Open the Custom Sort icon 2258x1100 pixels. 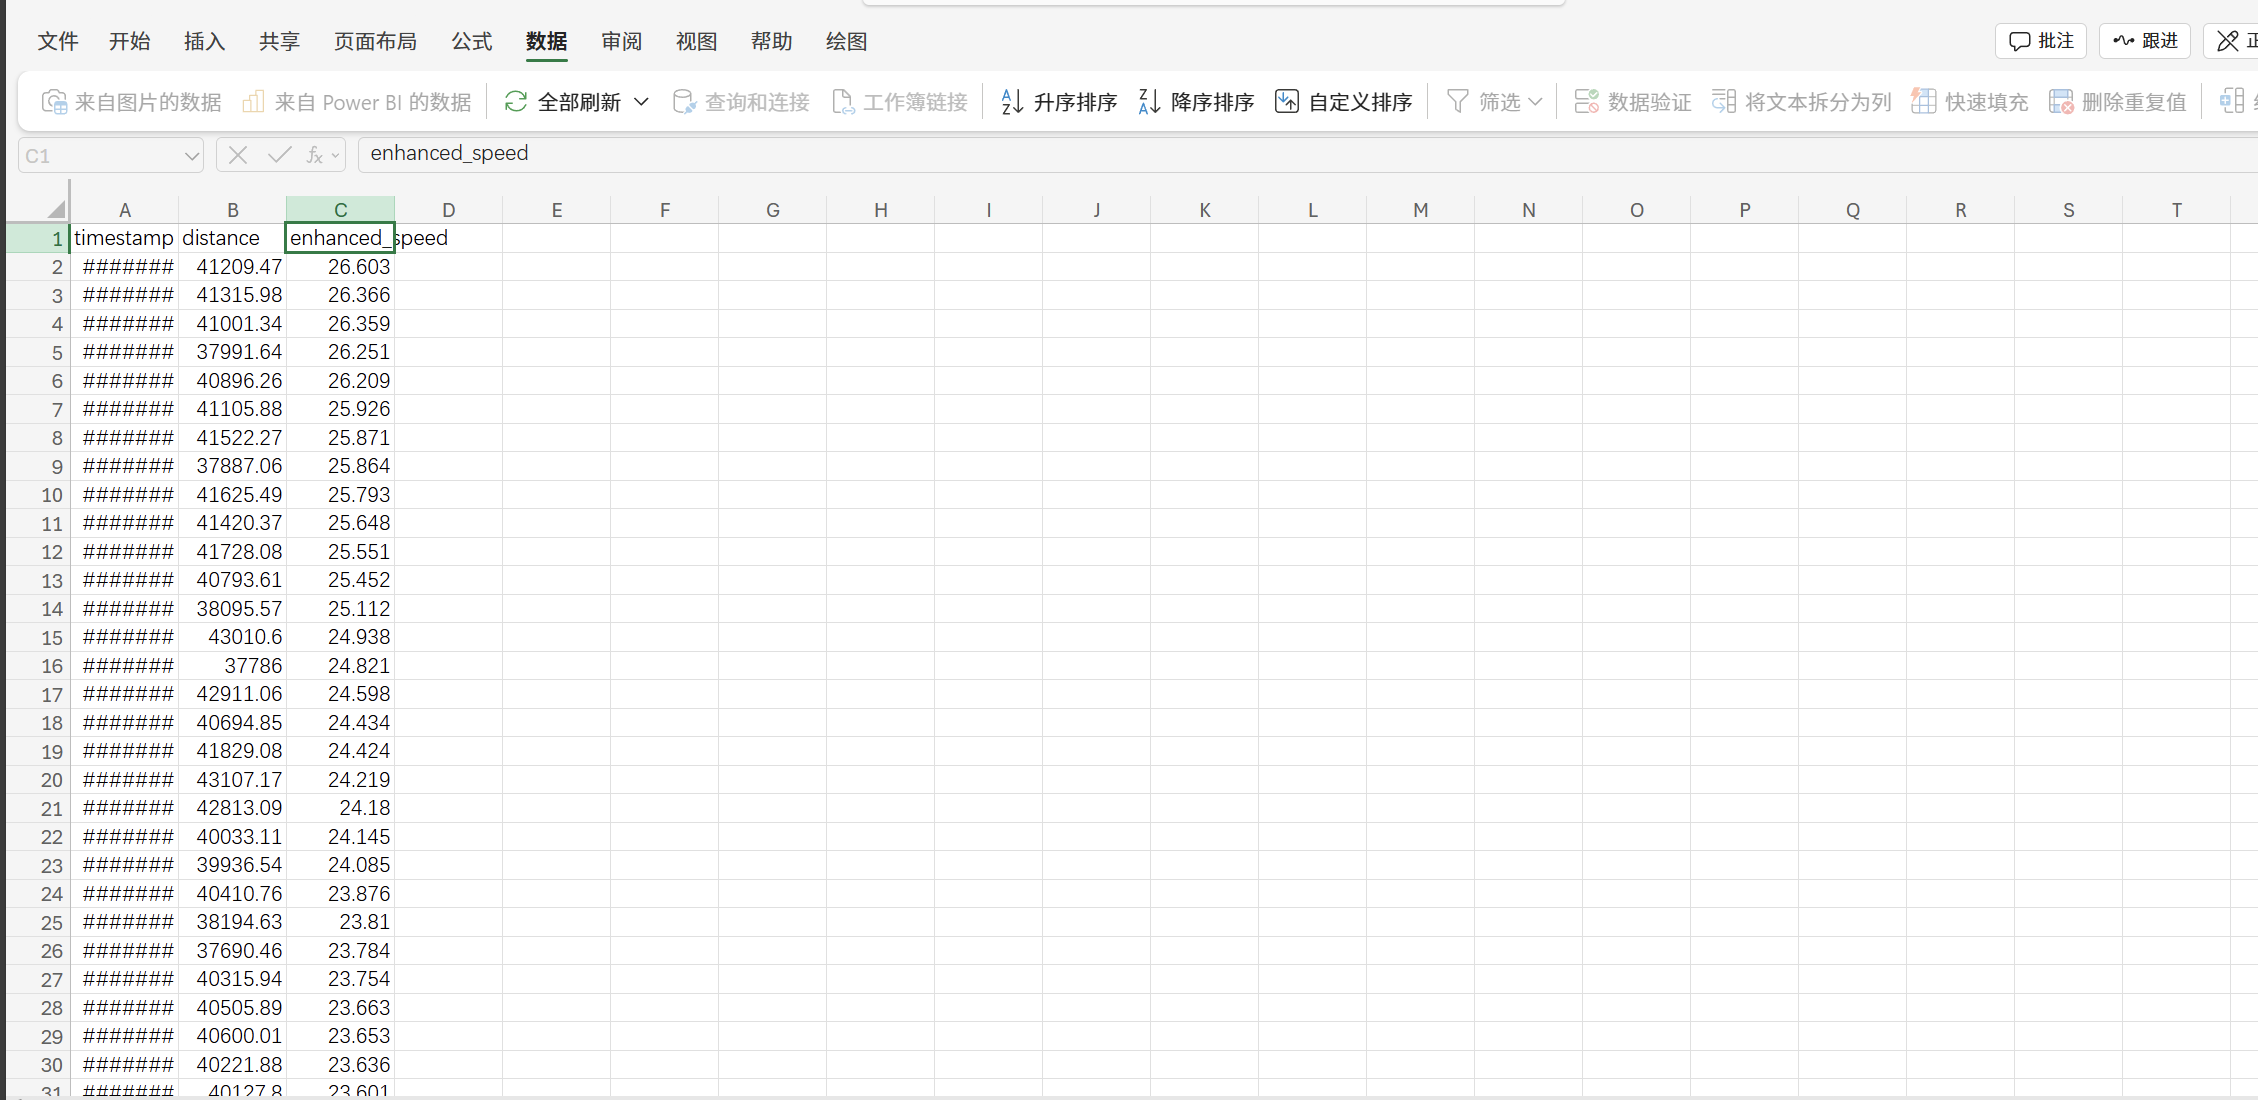pyautogui.click(x=1287, y=102)
